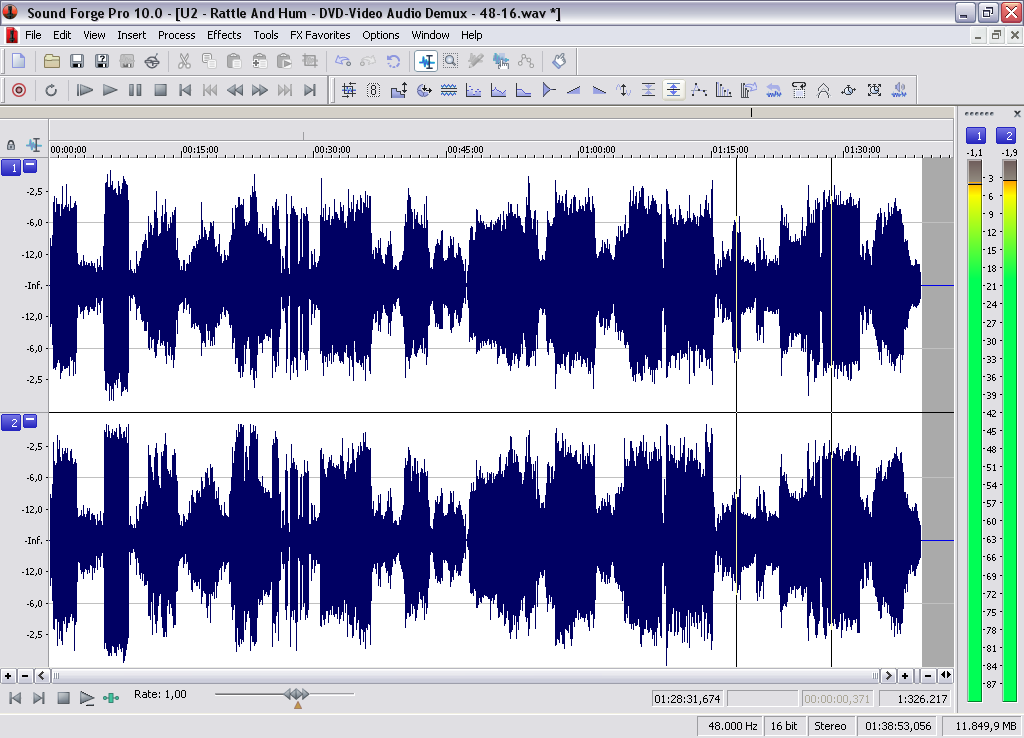Open the Plug-In Chainer hand icon
Image resolution: width=1024 pixels, height=738 pixels.
559,61
